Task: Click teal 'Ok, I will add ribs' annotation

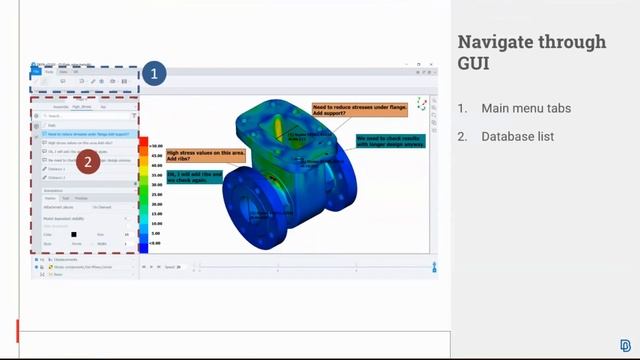Action: click(195, 177)
